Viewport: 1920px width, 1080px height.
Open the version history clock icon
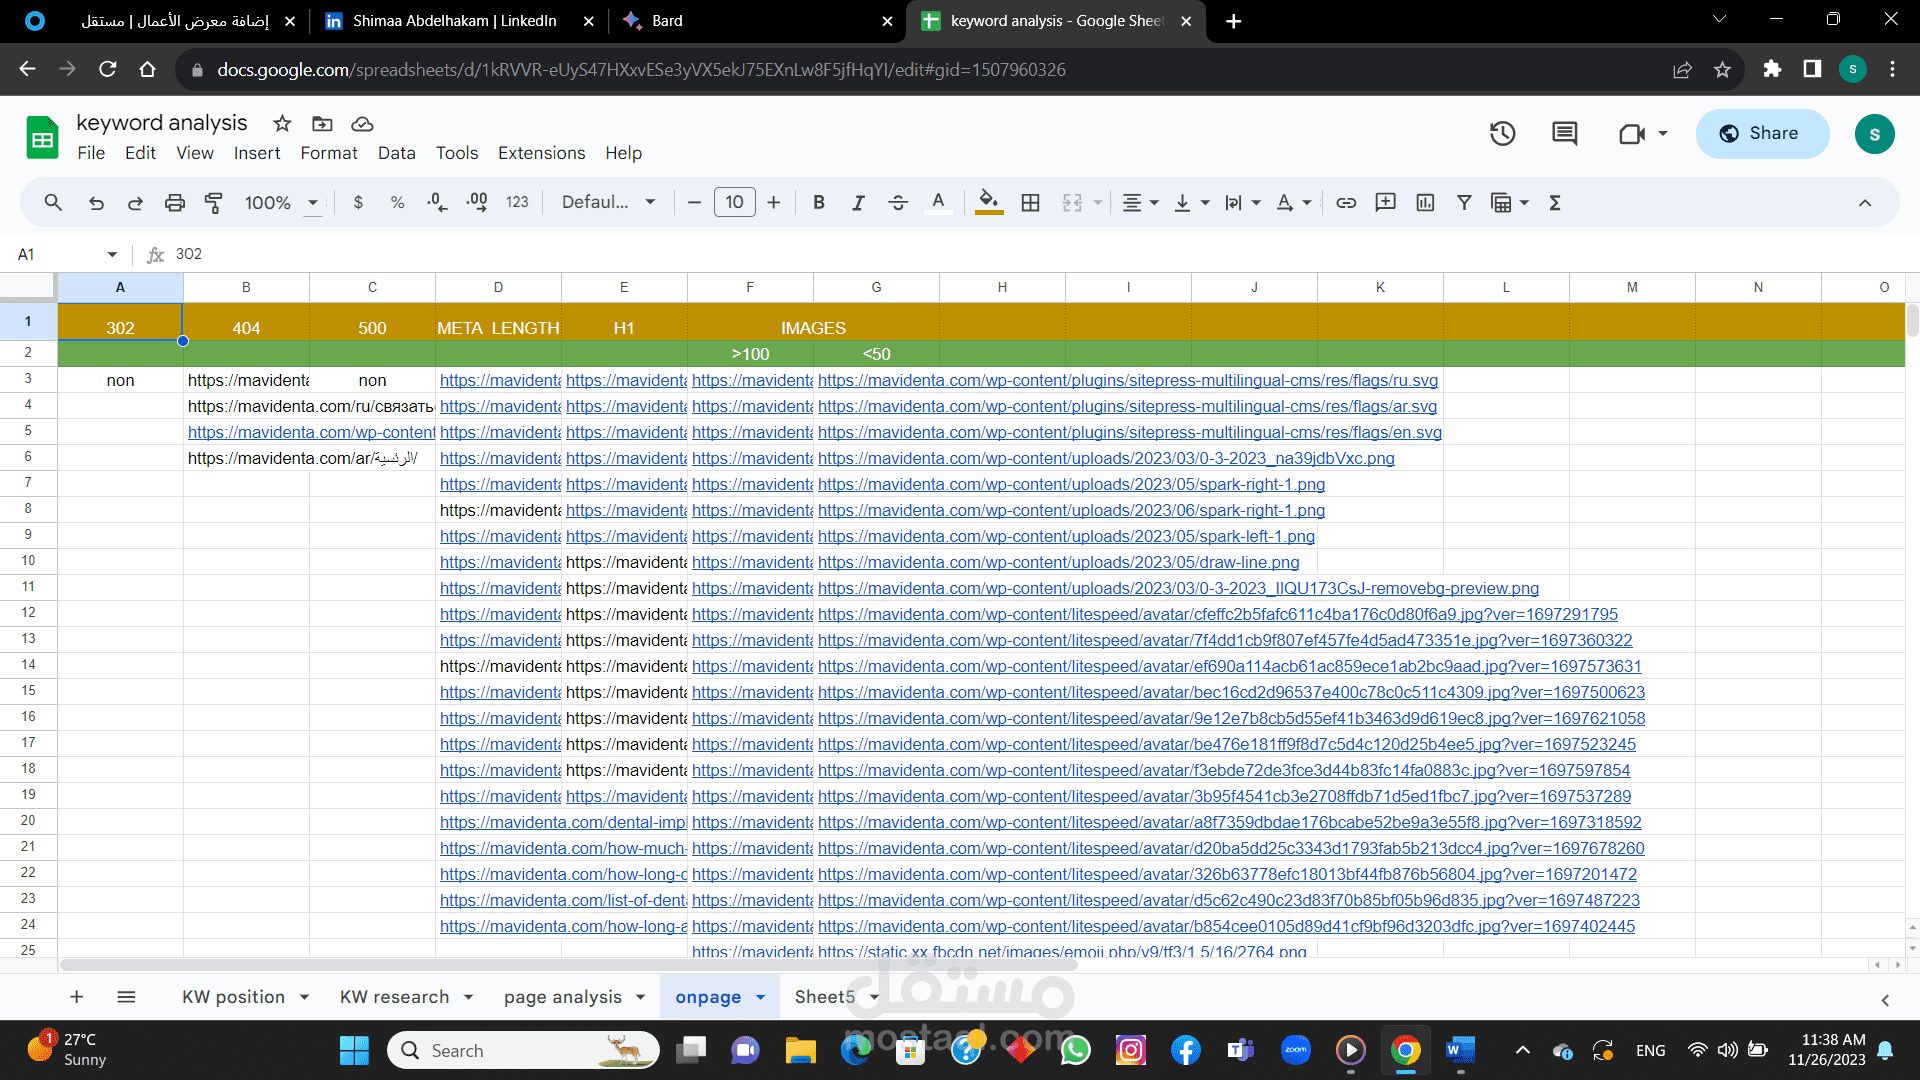point(1502,134)
